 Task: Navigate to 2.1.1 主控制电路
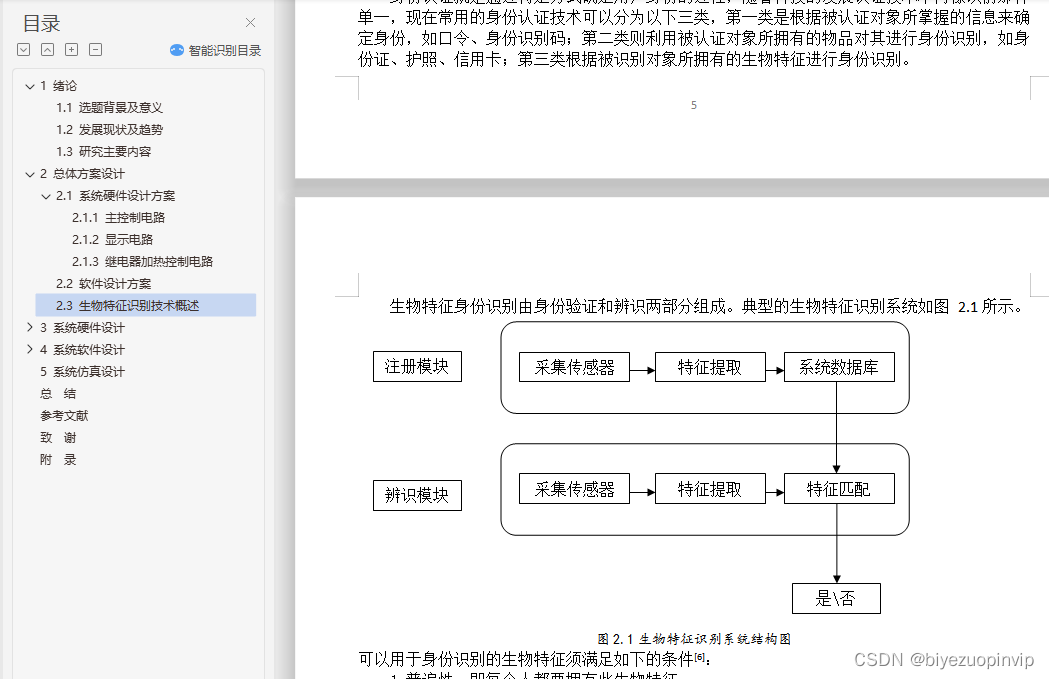[118, 218]
